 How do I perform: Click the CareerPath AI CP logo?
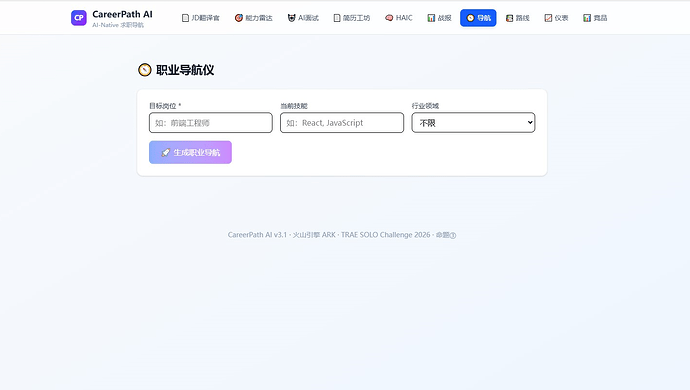[x=79, y=18]
